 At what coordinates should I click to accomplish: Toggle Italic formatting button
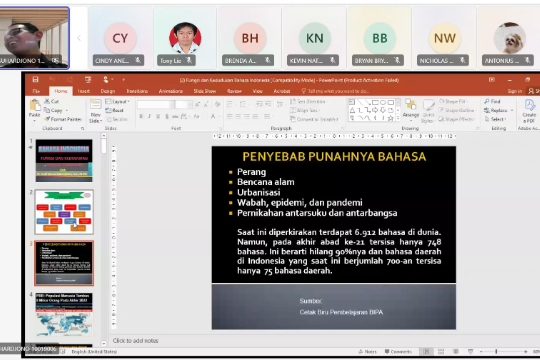tap(149, 116)
